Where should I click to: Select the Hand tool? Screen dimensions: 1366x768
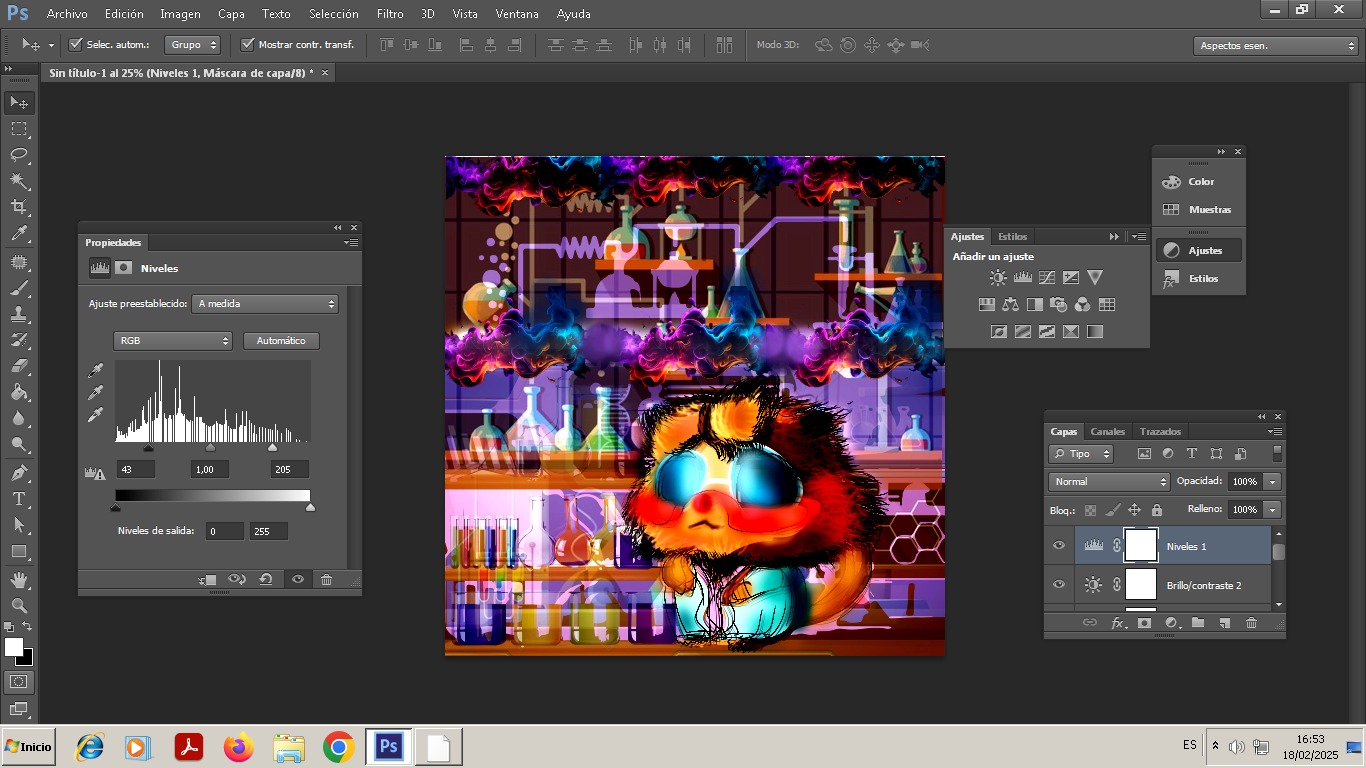point(19,580)
